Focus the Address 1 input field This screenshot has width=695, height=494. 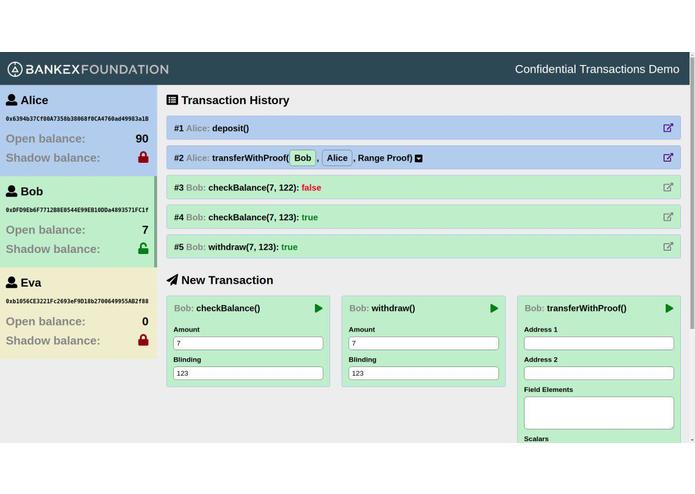(599, 343)
